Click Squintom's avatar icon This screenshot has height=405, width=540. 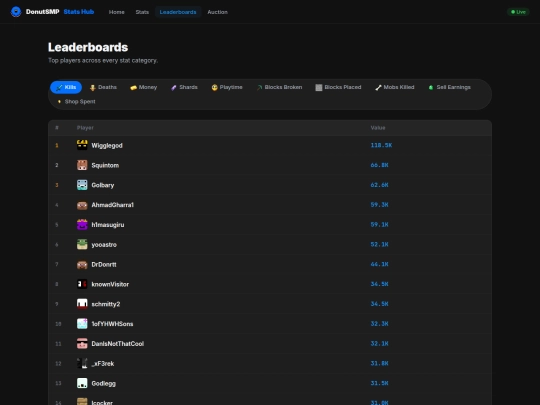[82, 165]
